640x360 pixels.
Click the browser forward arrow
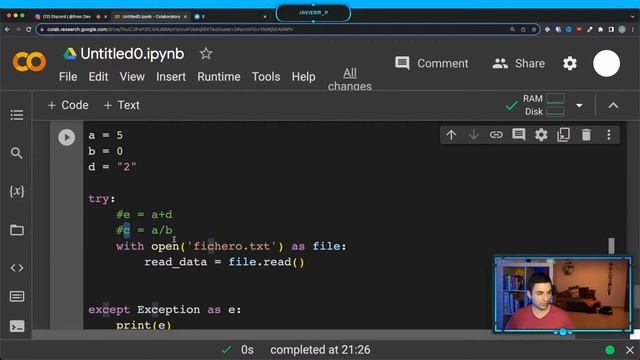[18, 29]
